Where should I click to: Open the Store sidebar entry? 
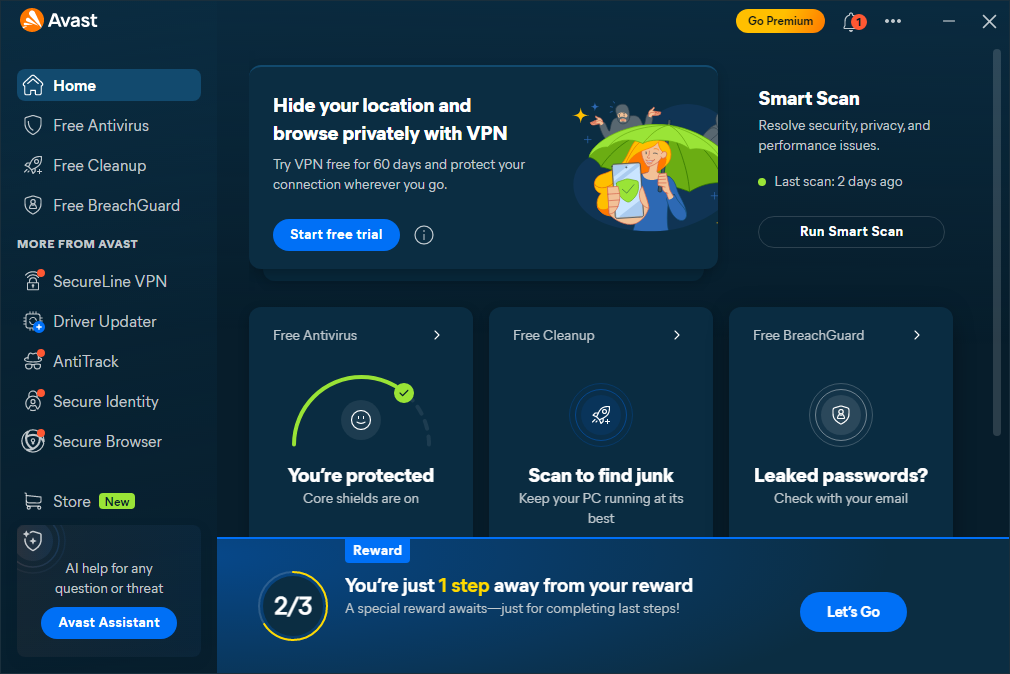click(x=109, y=501)
